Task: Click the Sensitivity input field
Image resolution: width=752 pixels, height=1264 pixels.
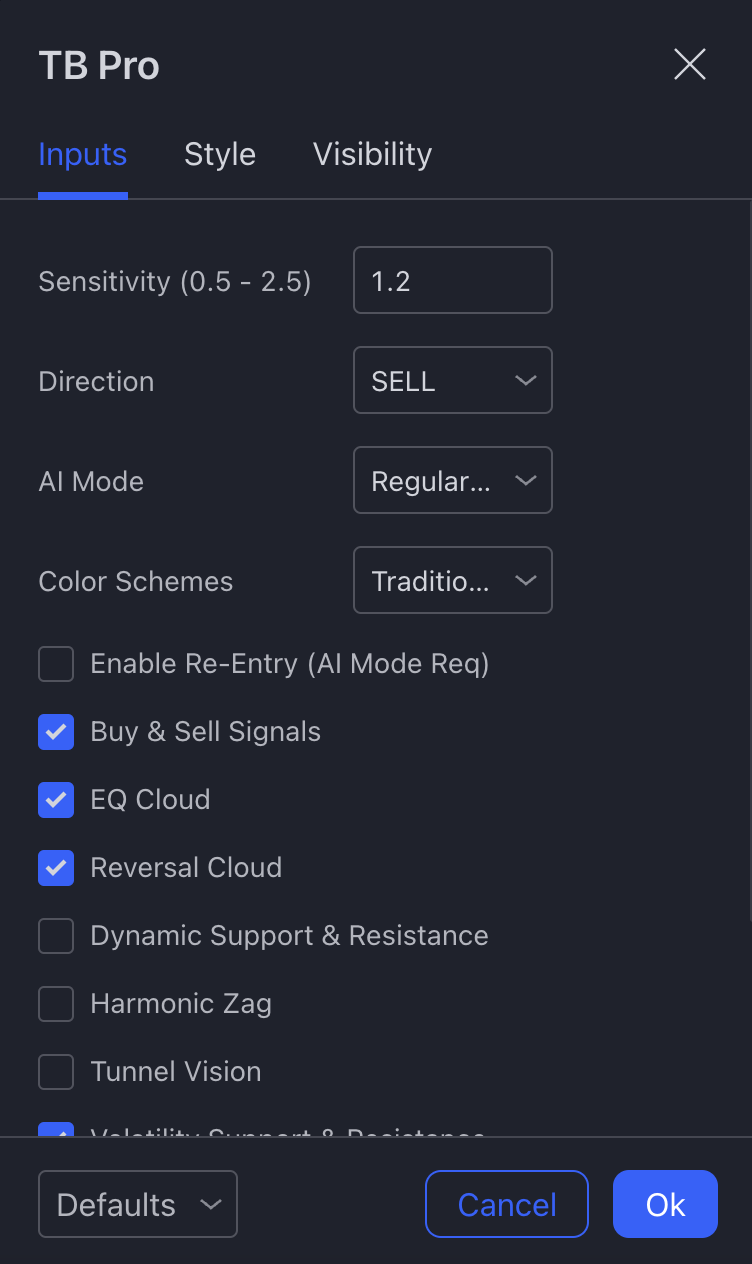Action: (x=452, y=281)
